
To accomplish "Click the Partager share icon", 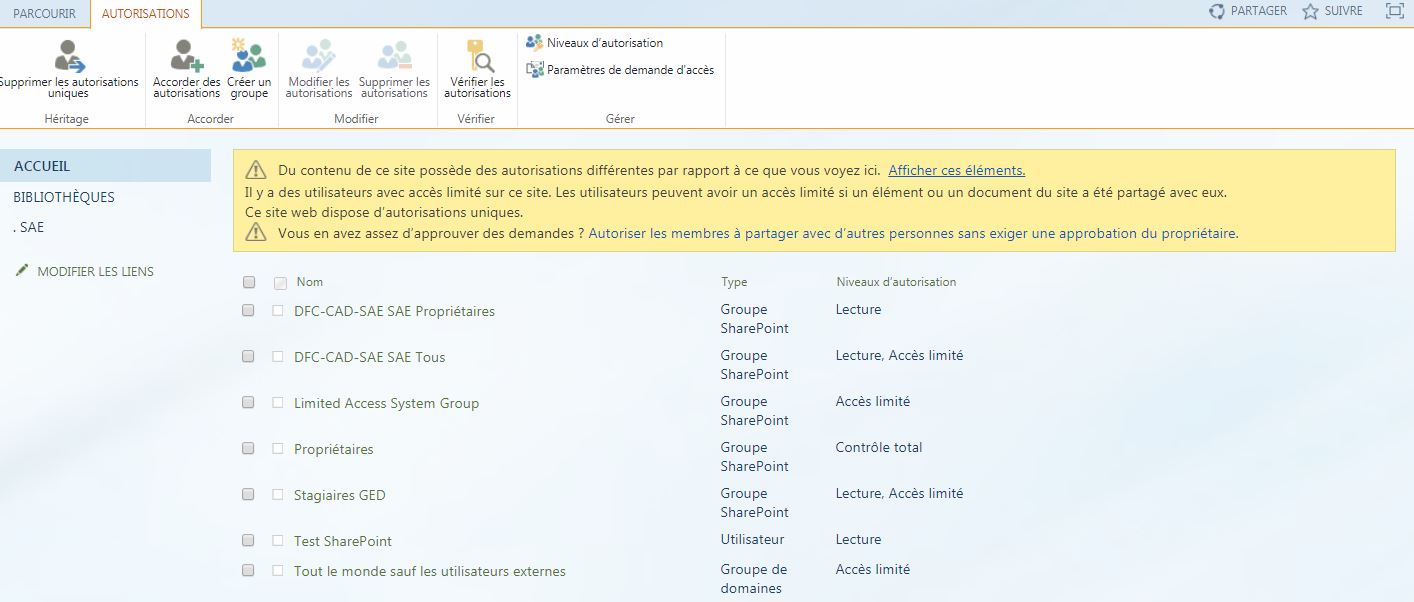I will [1217, 11].
